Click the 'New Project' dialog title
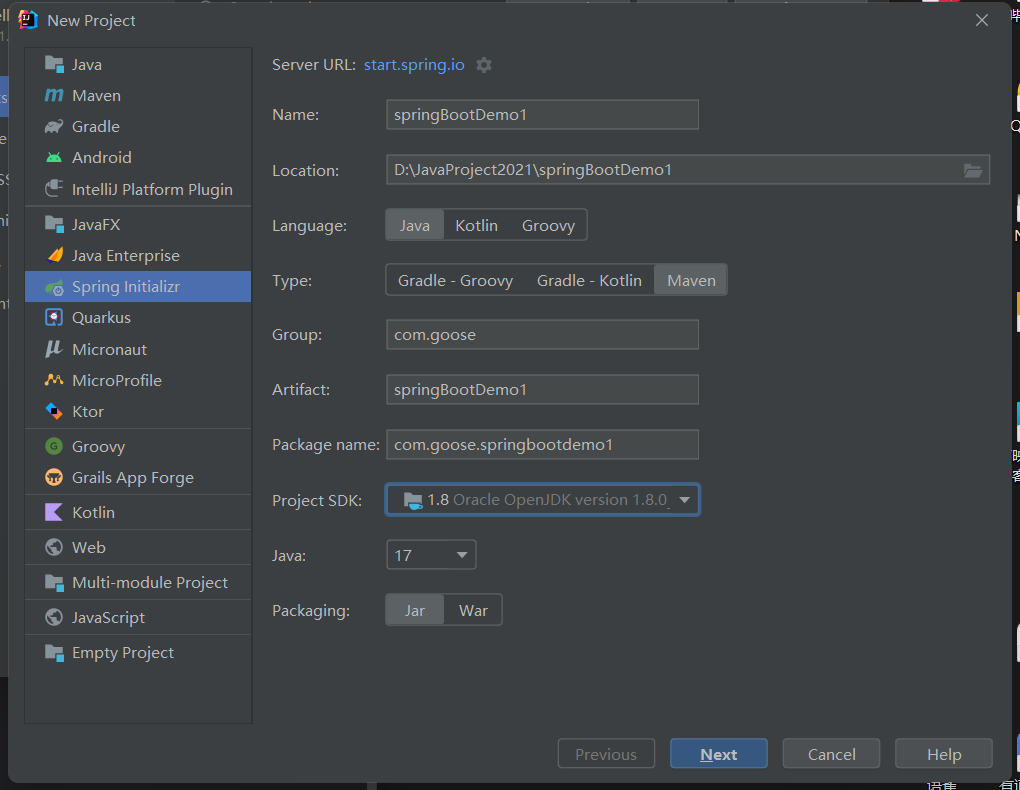Image resolution: width=1020 pixels, height=790 pixels. click(91, 21)
